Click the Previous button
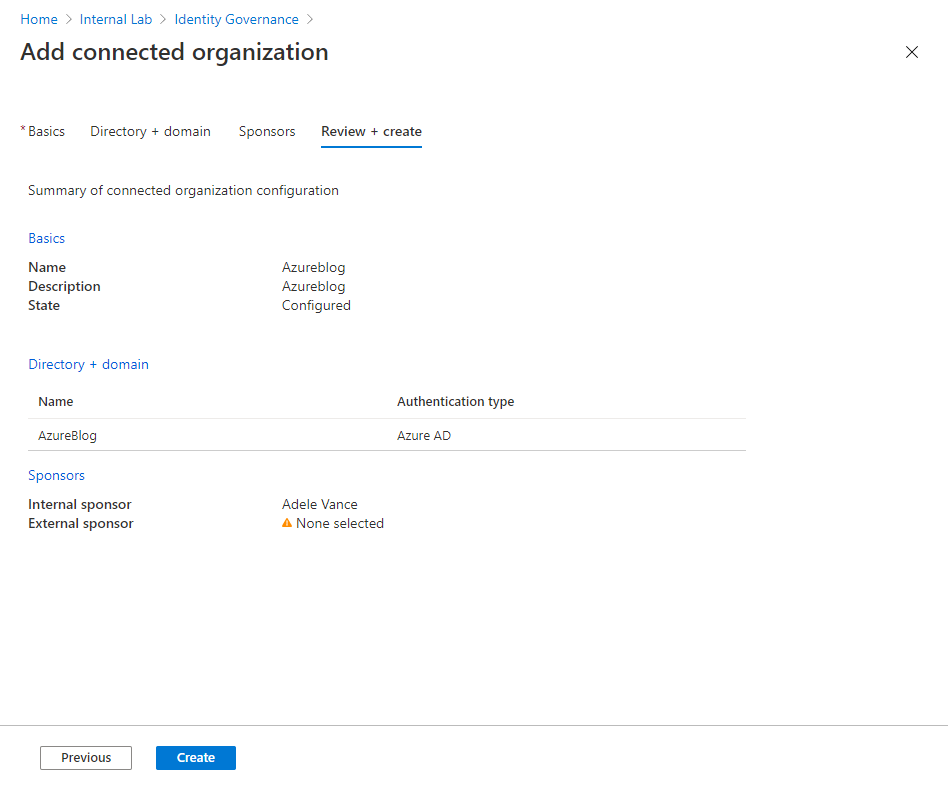948x790 pixels. pos(85,757)
